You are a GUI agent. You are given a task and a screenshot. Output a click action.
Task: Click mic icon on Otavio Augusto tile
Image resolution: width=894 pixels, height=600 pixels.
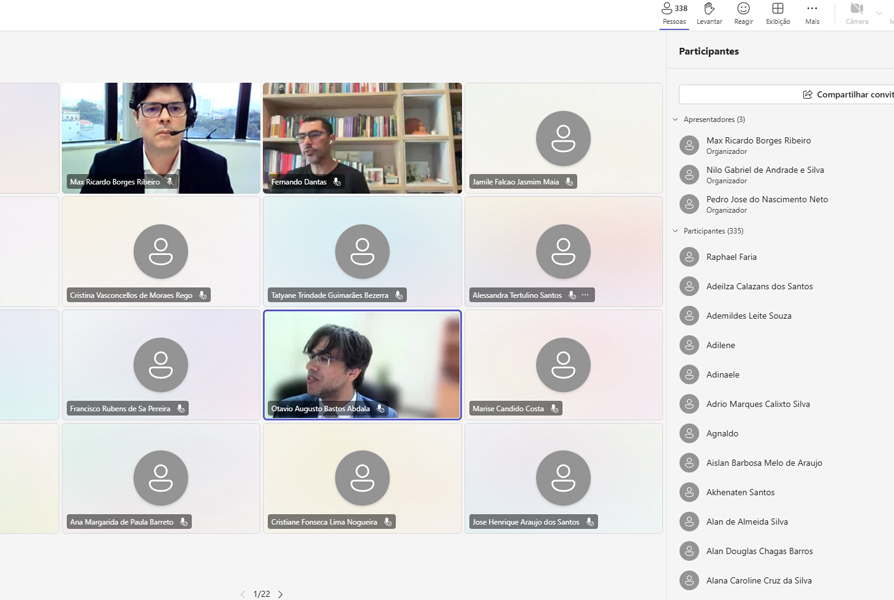point(380,408)
